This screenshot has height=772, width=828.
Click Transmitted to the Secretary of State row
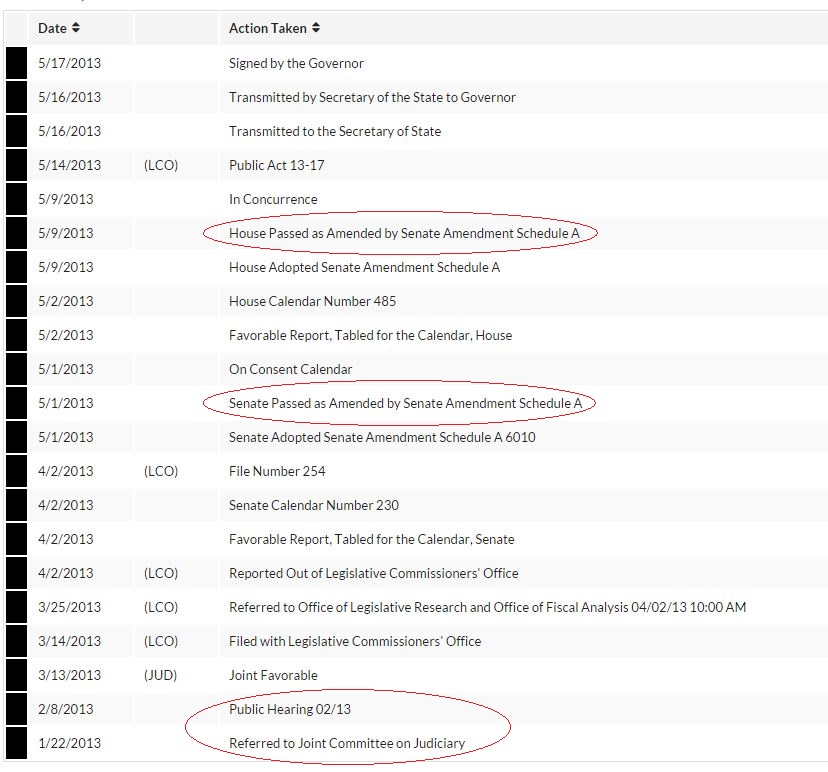[x=334, y=131]
